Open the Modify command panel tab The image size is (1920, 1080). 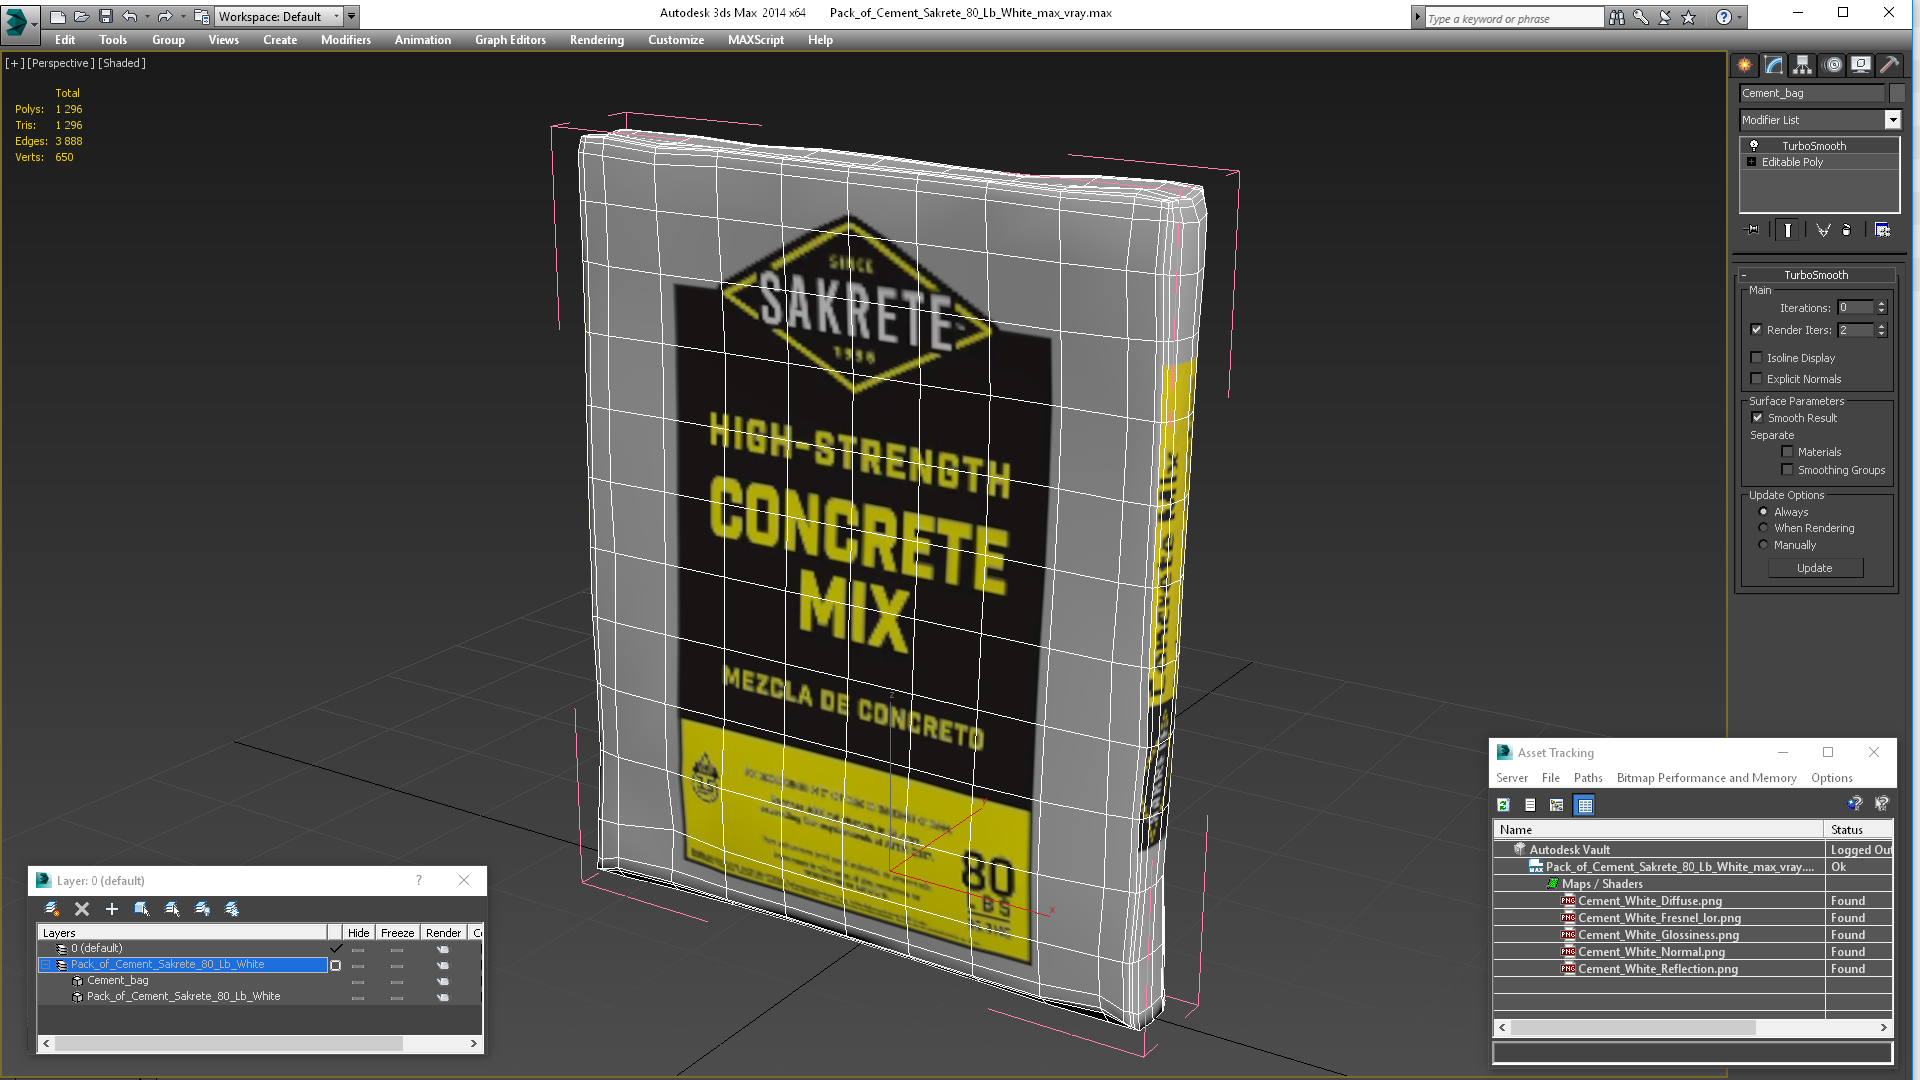point(1773,65)
